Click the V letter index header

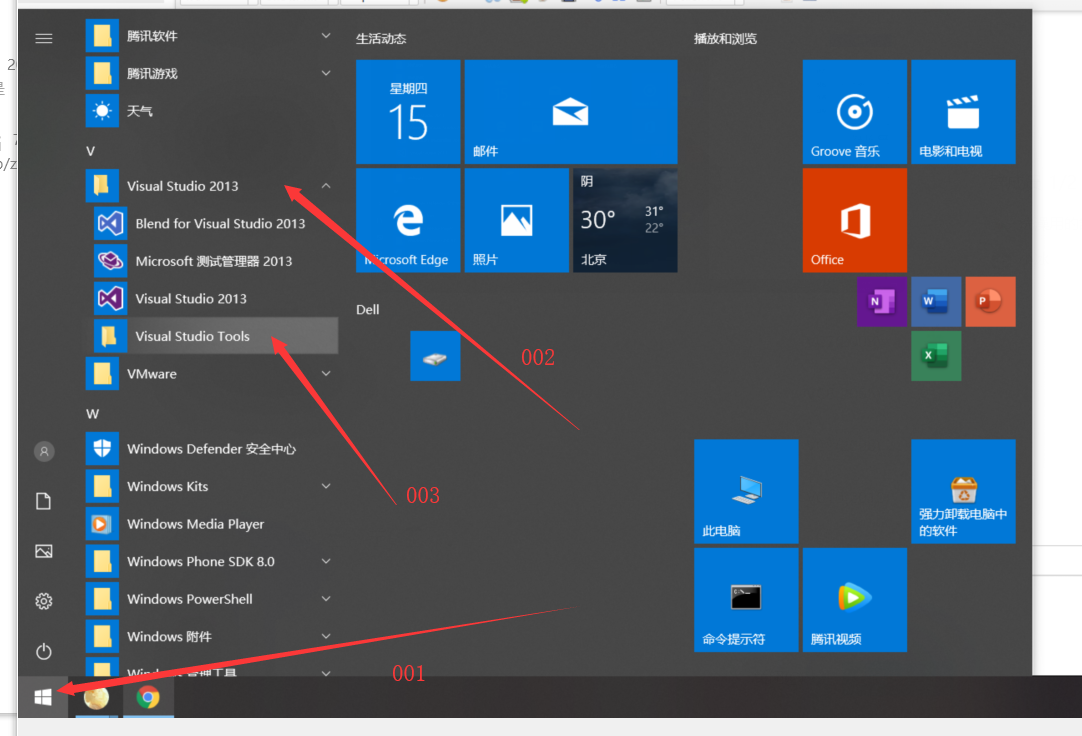(90, 151)
